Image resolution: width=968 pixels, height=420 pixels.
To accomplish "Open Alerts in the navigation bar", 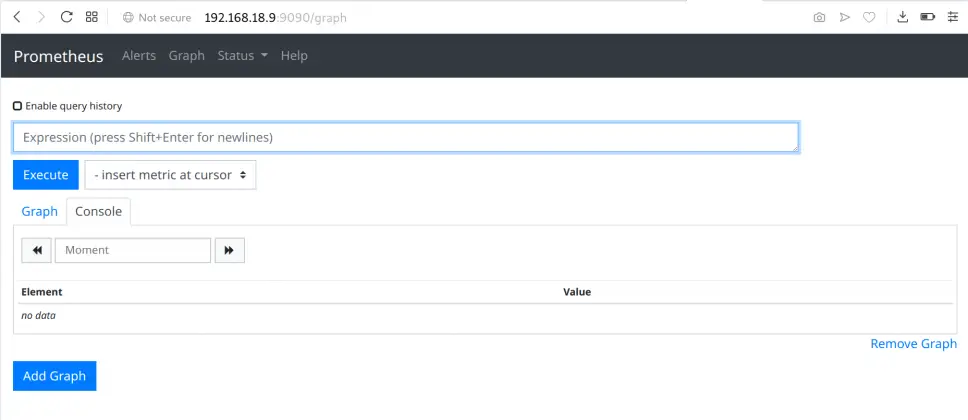I will pyautogui.click(x=139, y=56).
